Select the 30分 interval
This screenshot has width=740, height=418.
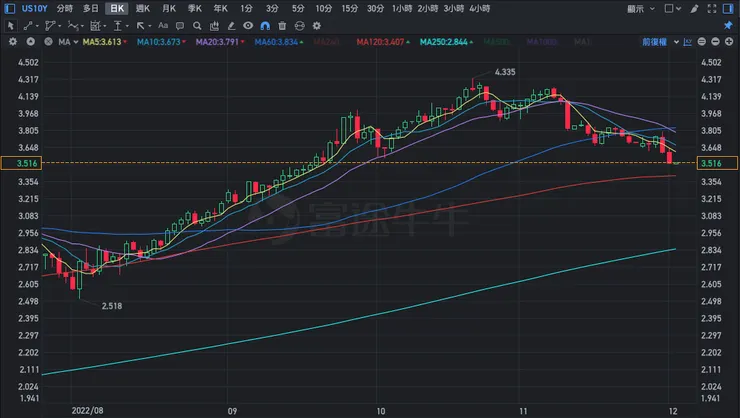pyautogui.click(x=376, y=8)
